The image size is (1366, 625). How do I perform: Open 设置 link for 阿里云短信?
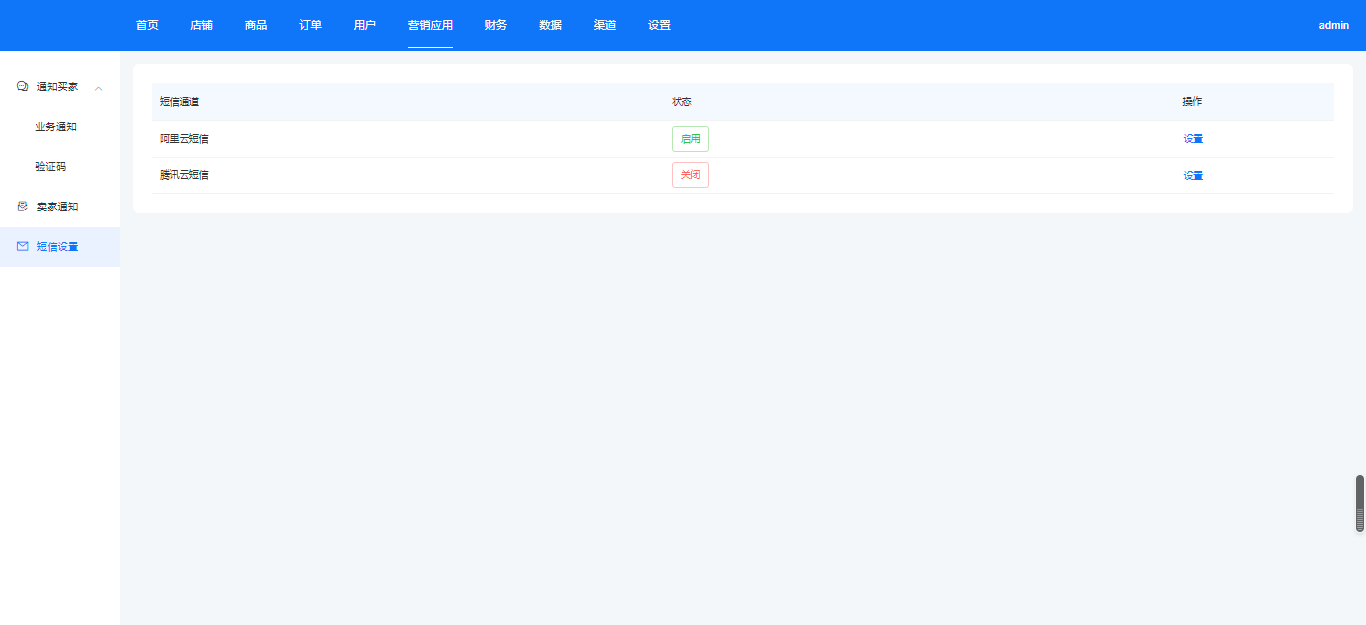1193,139
